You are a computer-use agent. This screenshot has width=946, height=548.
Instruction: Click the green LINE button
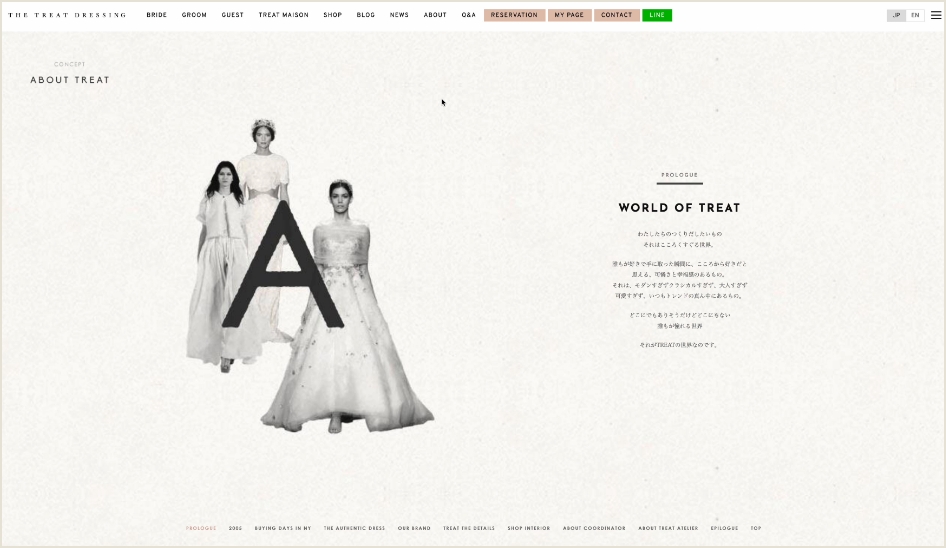point(657,15)
